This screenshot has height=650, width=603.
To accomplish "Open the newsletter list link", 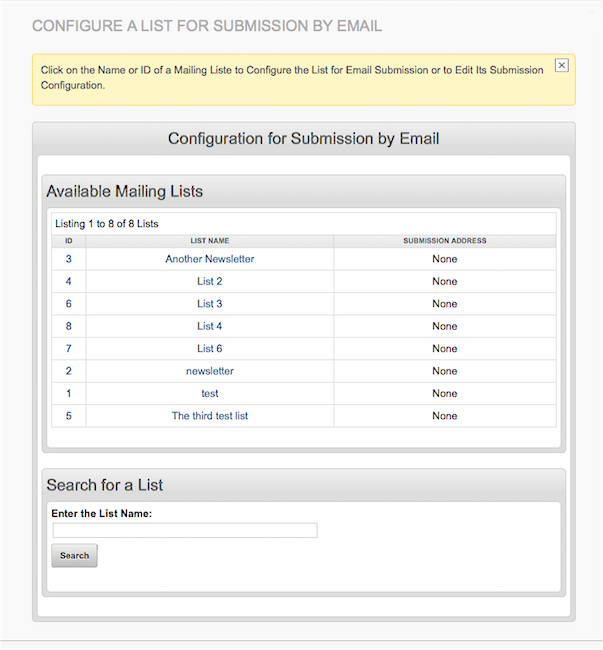I will tap(210, 371).
